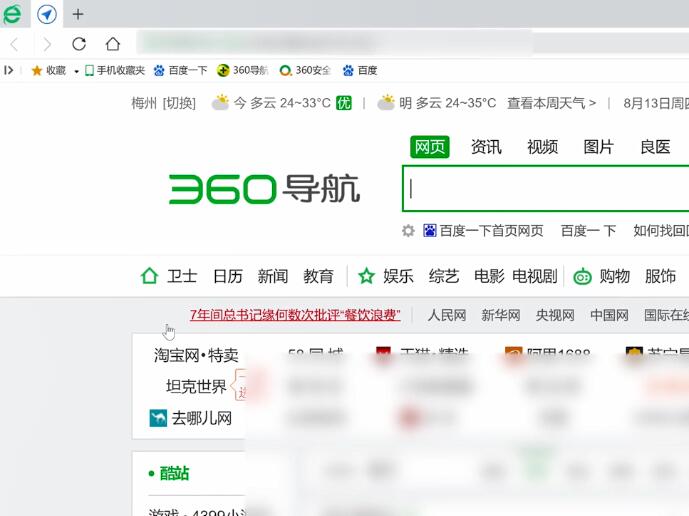689x516 pixels.
Task: Open the red 餐饮浪费 headline link
Action: 295,315
